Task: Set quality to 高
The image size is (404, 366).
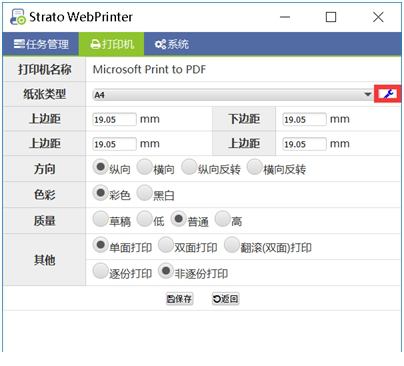Action: [222, 219]
